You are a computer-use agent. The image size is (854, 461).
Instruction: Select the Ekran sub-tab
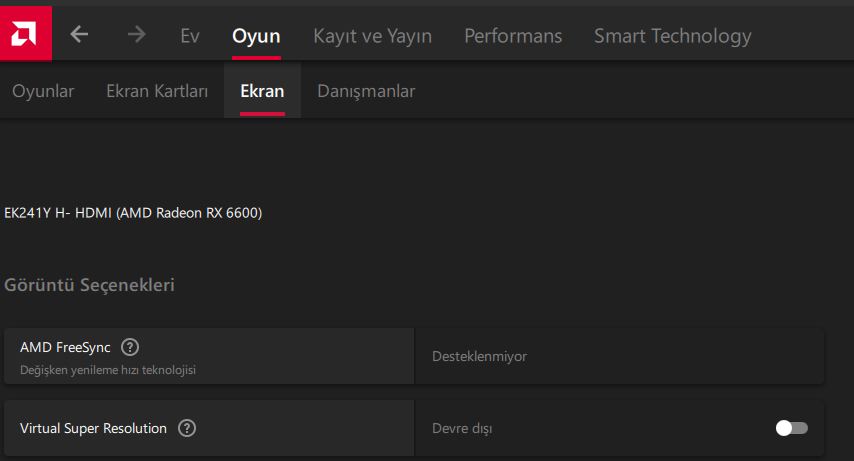click(262, 91)
